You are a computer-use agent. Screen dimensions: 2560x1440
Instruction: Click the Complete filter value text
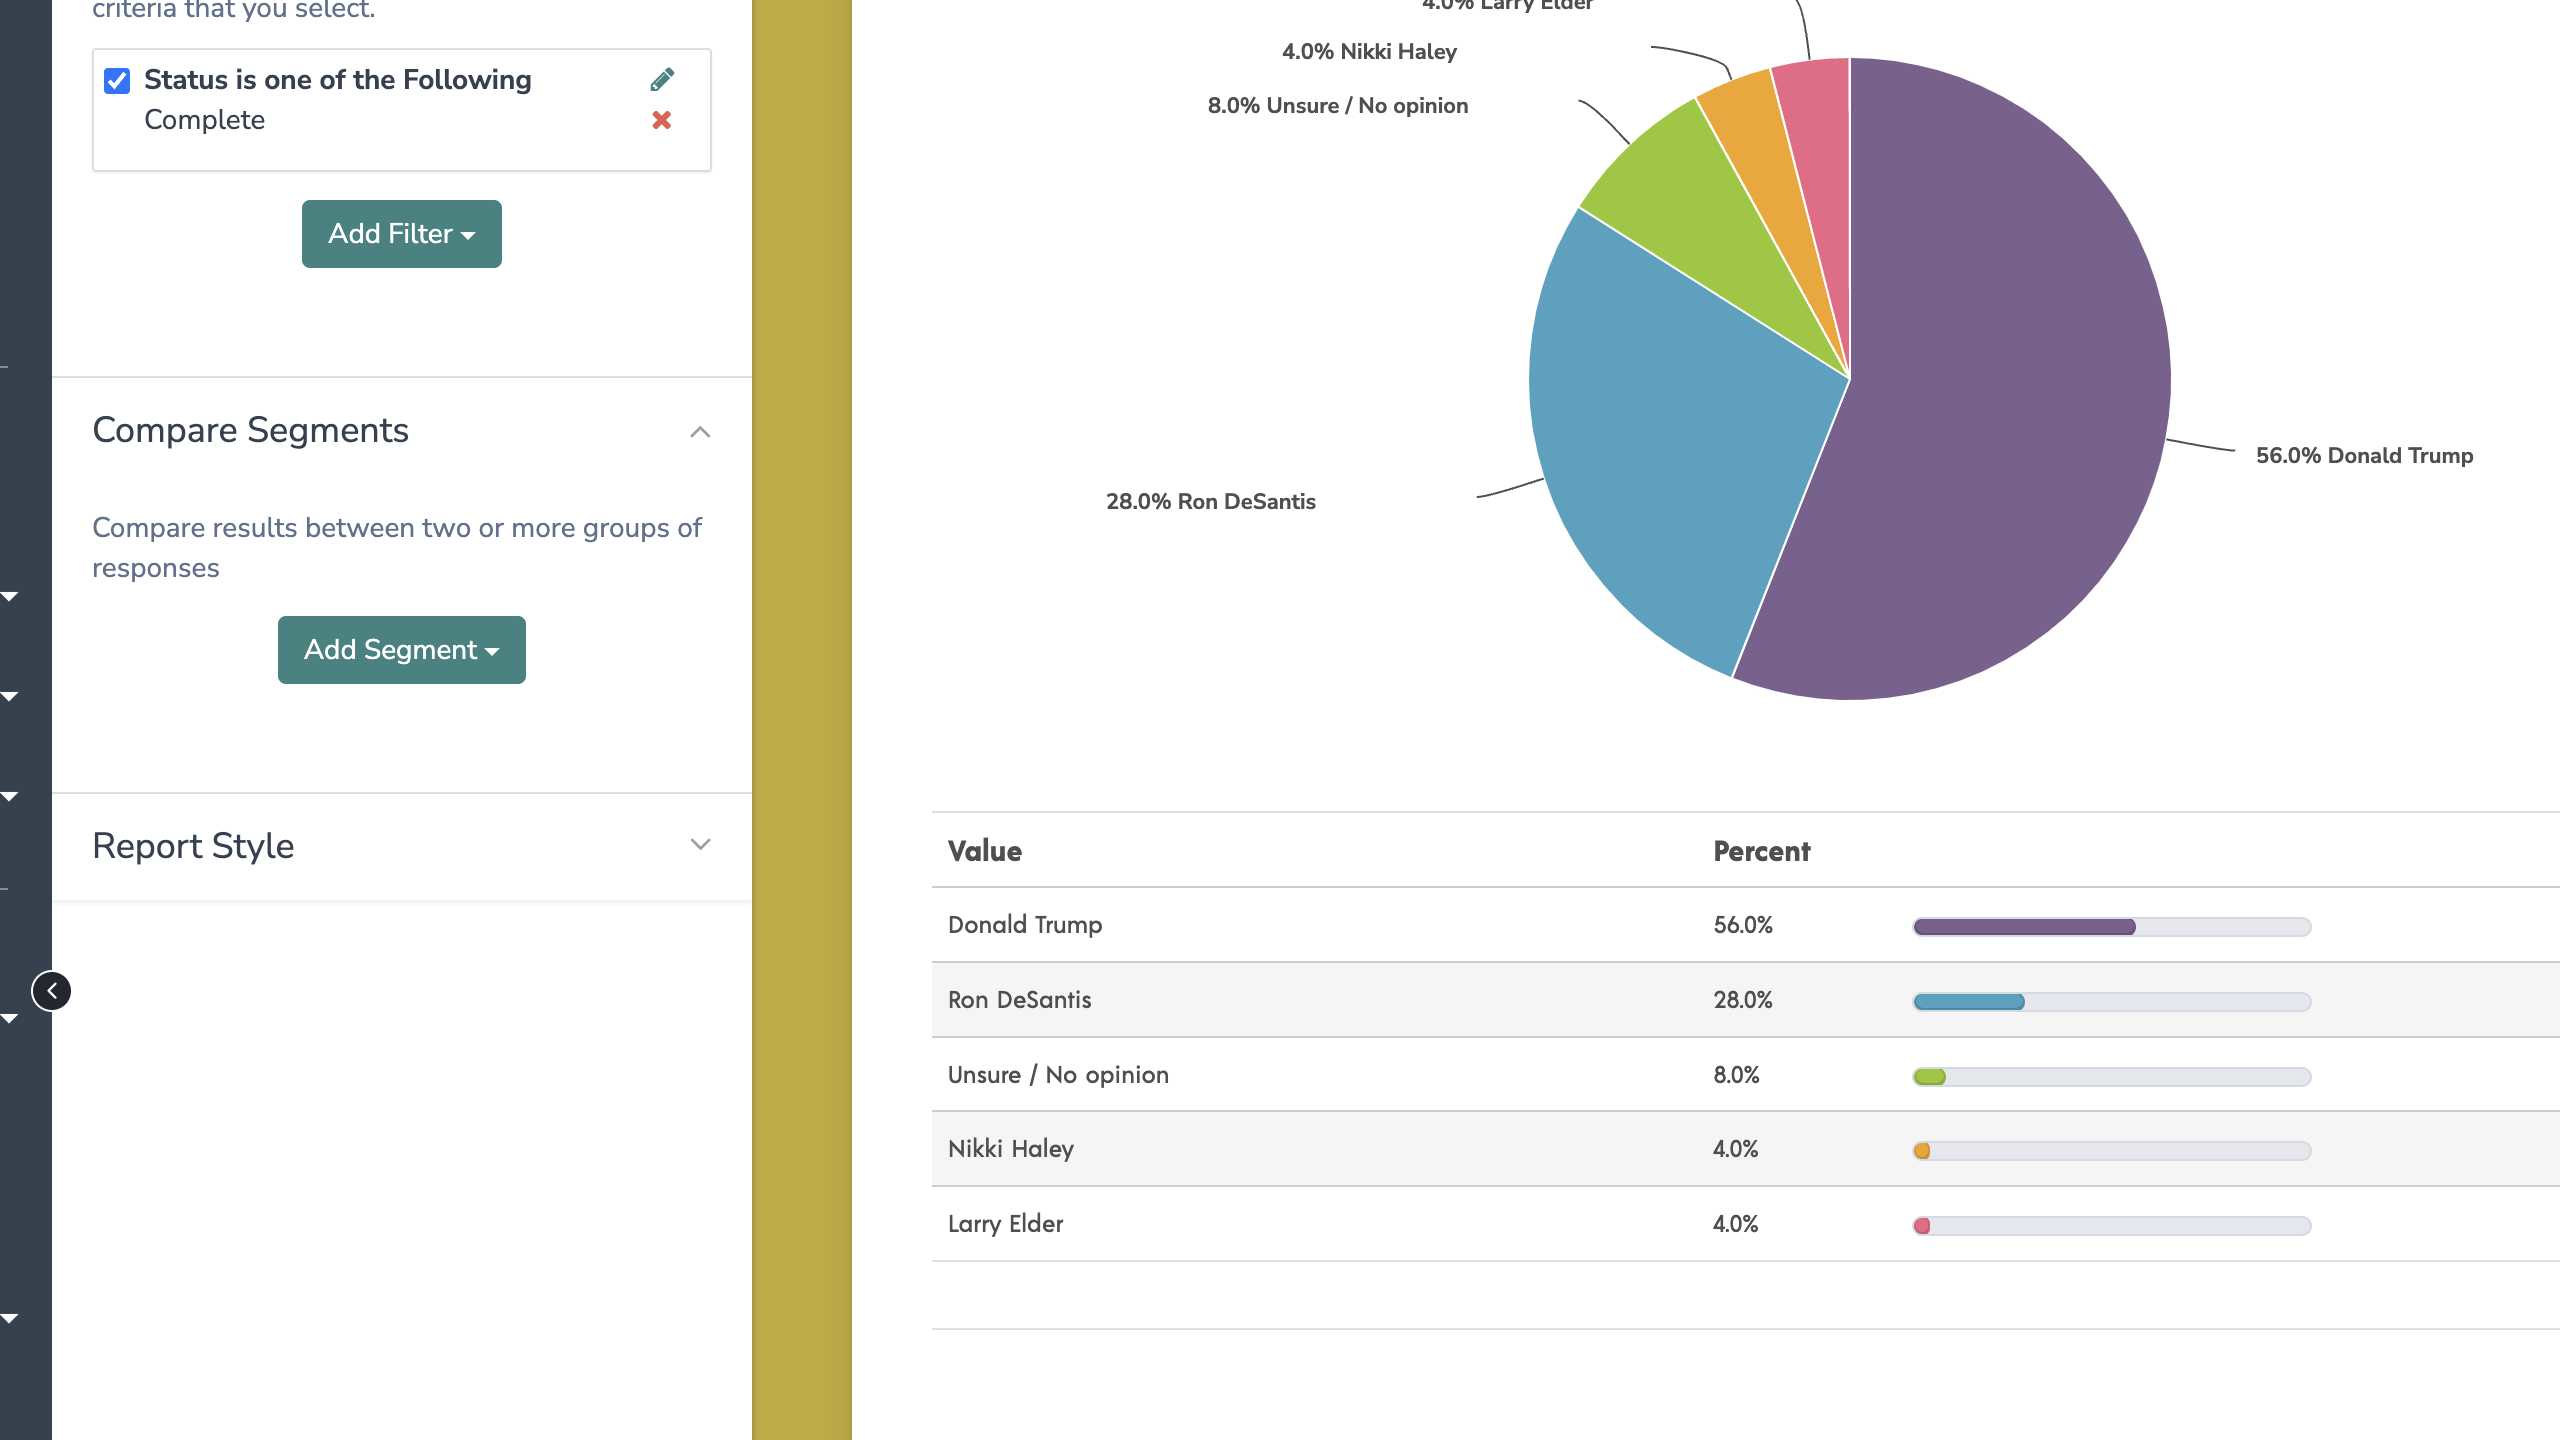[205, 120]
